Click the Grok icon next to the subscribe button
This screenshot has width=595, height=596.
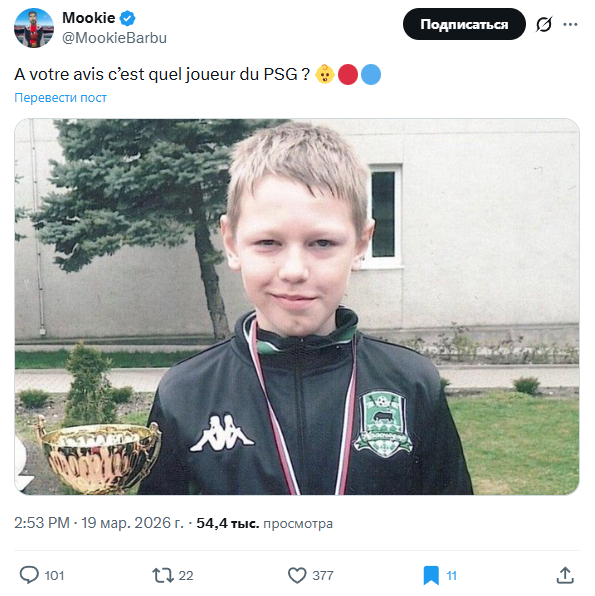[x=544, y=24]
